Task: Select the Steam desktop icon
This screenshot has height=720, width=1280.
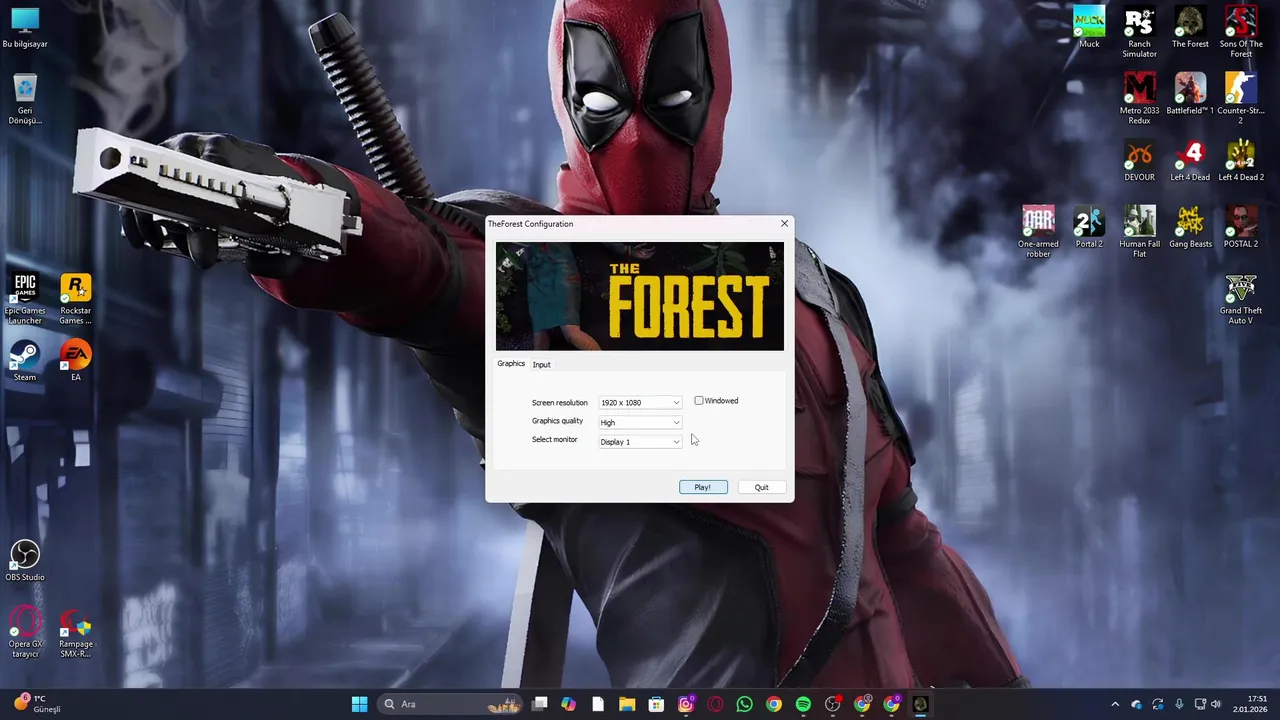Action: click(25, 361)
